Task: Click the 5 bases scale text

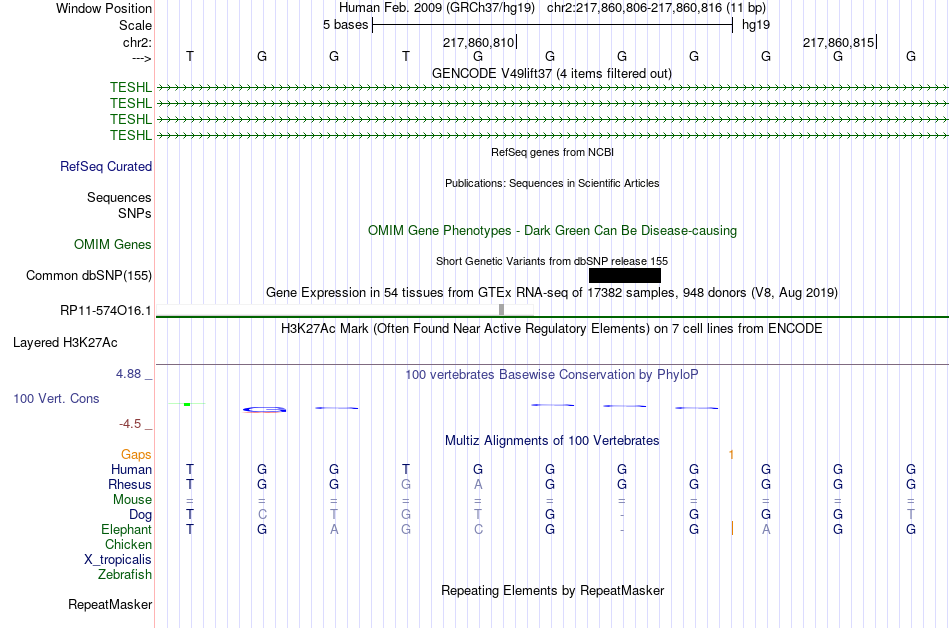Action: tap(345, 25)
